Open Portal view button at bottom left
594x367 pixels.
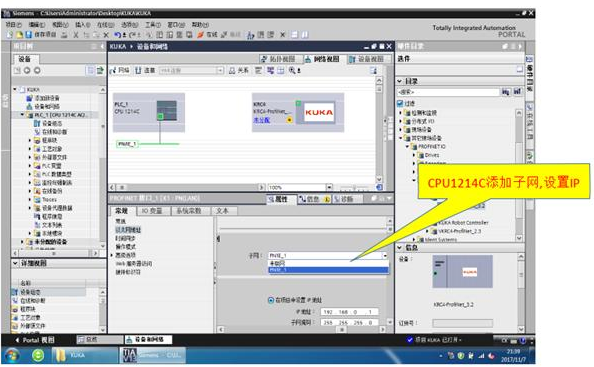tap(35, 340)
